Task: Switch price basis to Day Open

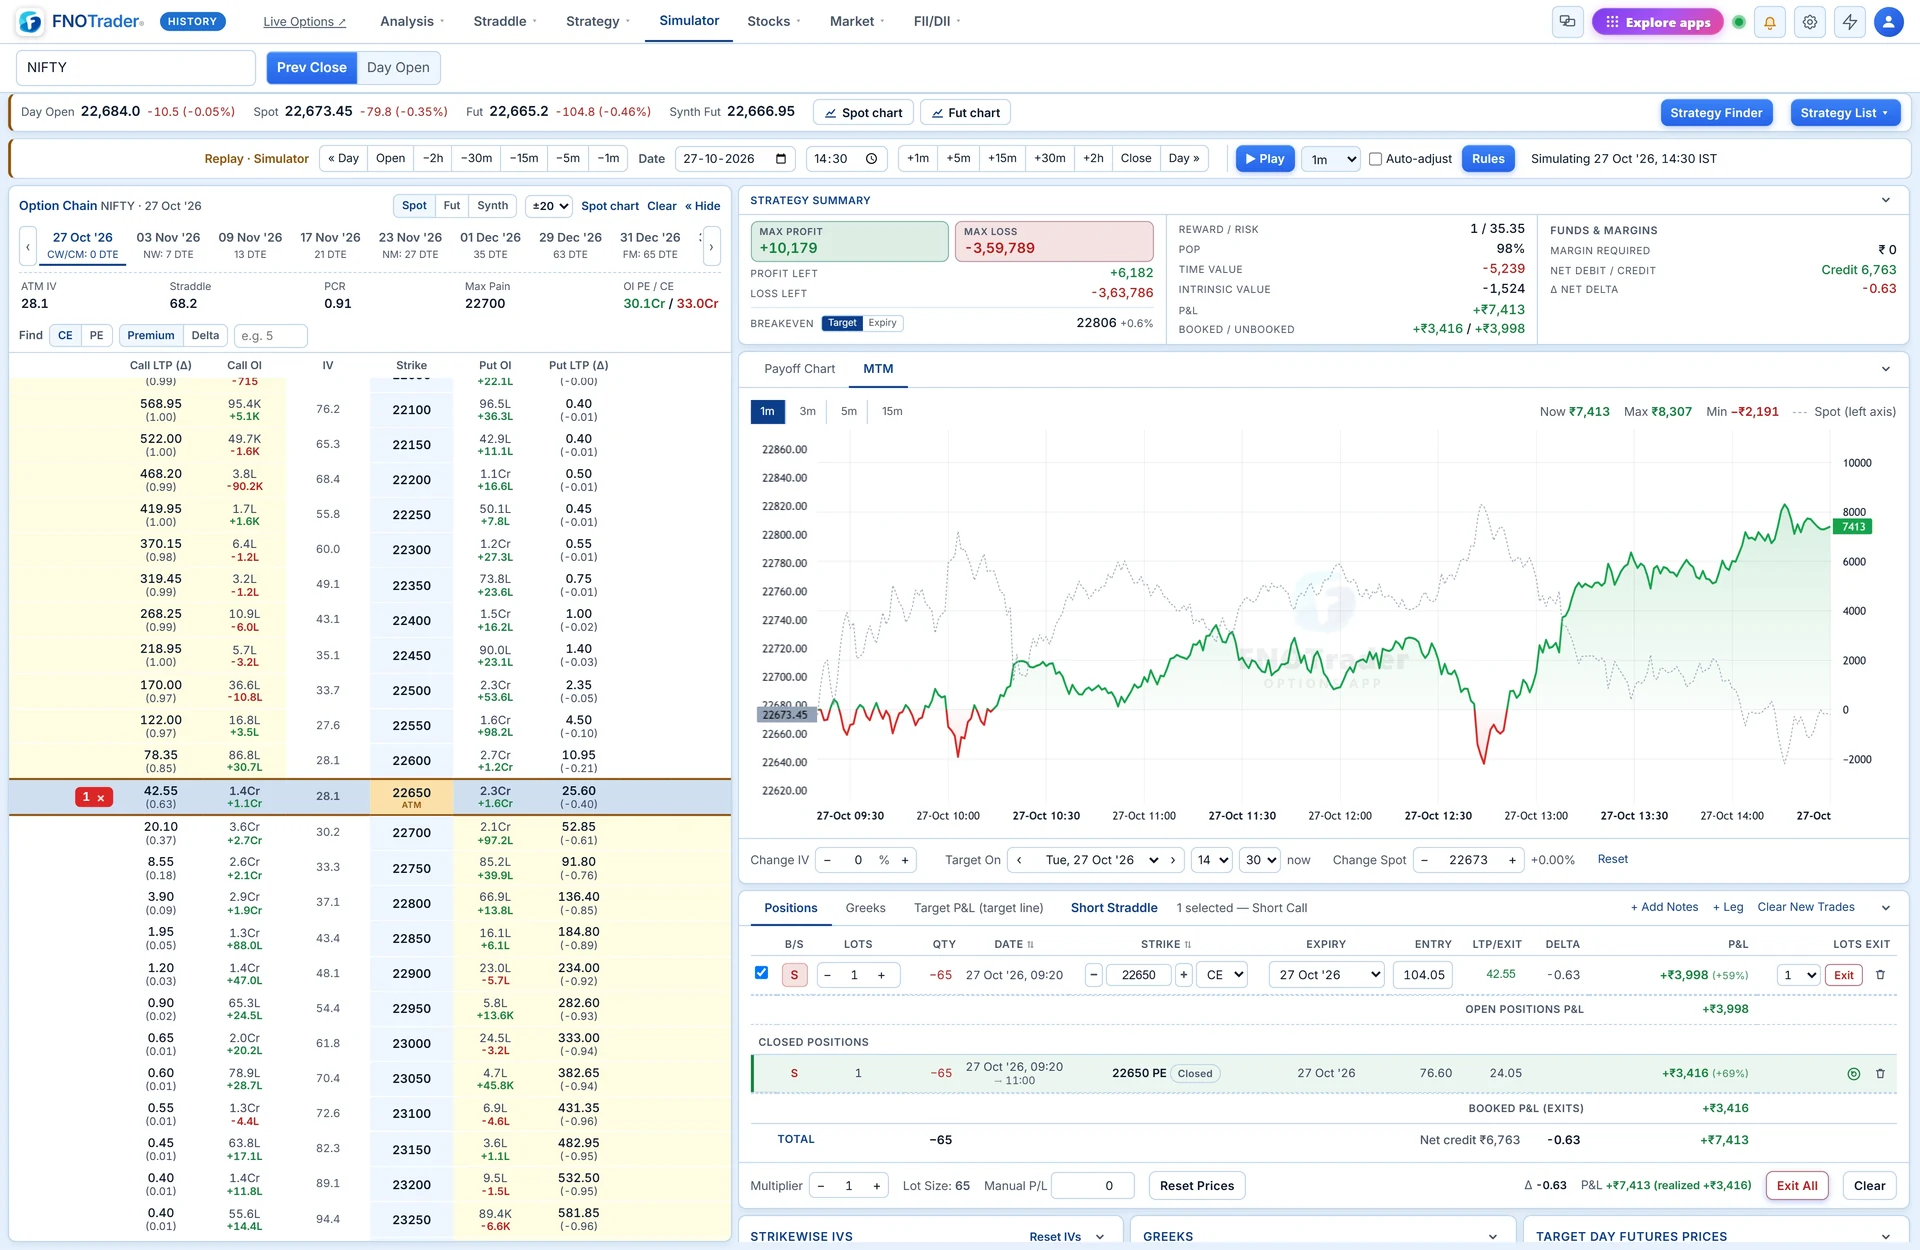Action: coord(398,68)
